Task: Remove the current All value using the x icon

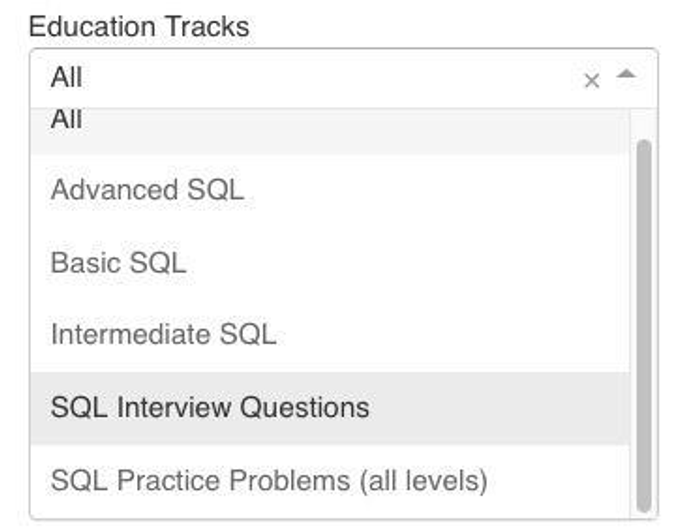Action: click(x=591, y=81)
